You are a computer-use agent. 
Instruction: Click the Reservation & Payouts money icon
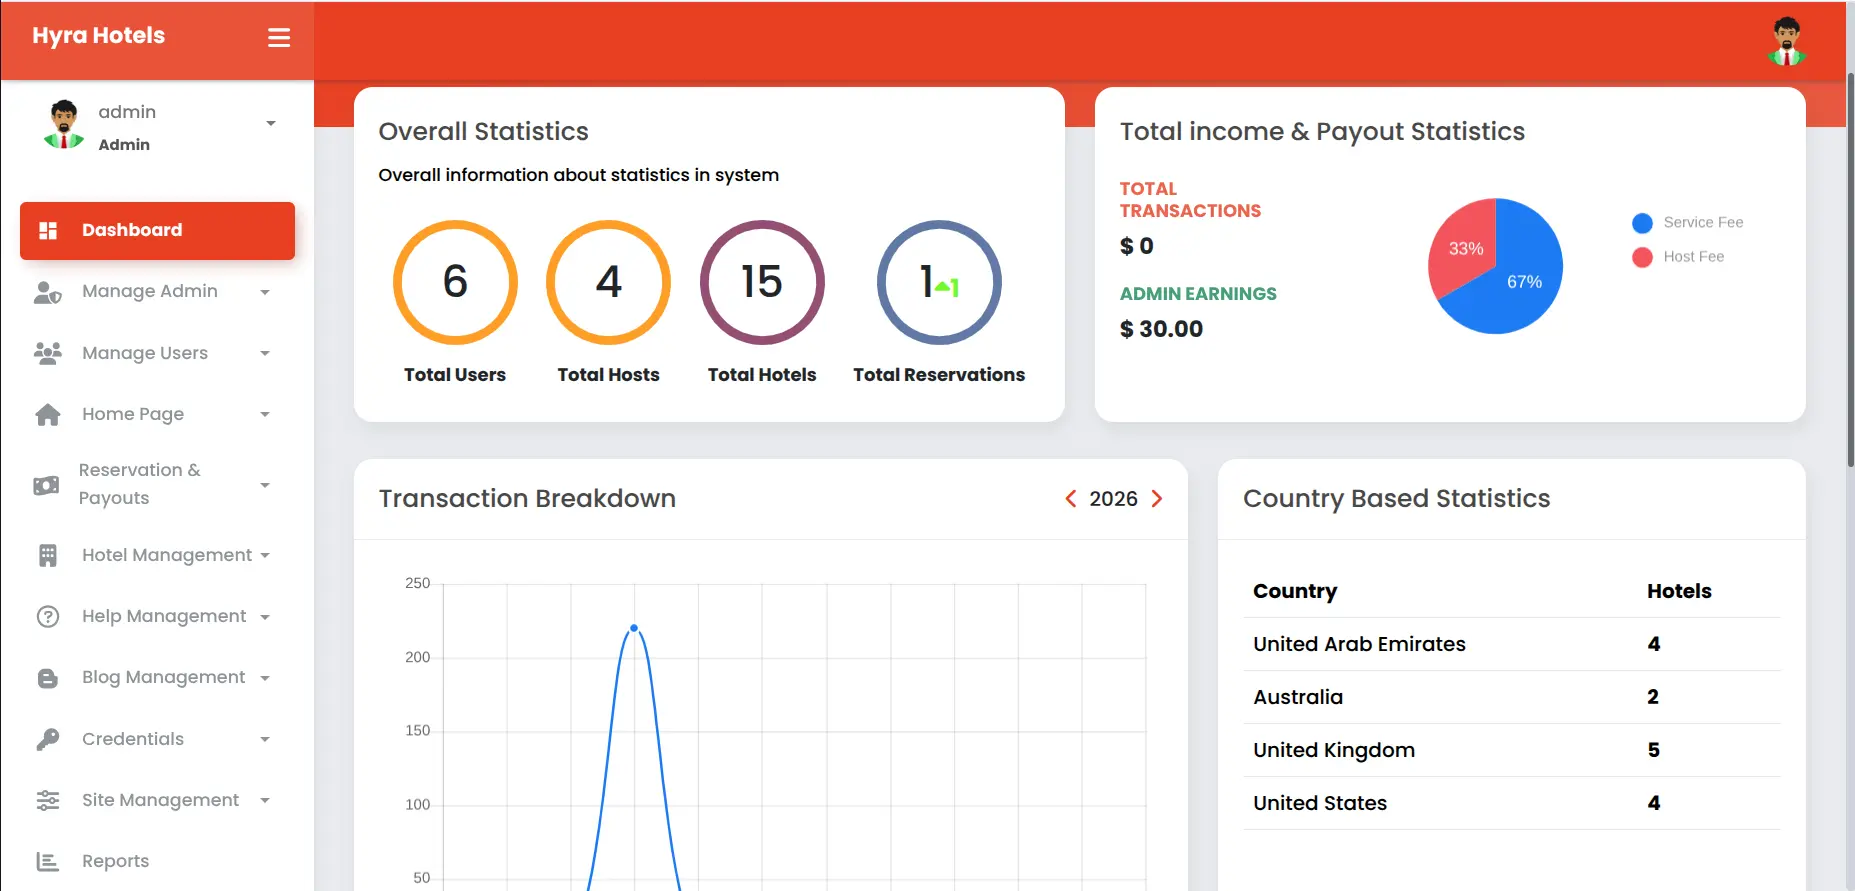coord(46,485)
